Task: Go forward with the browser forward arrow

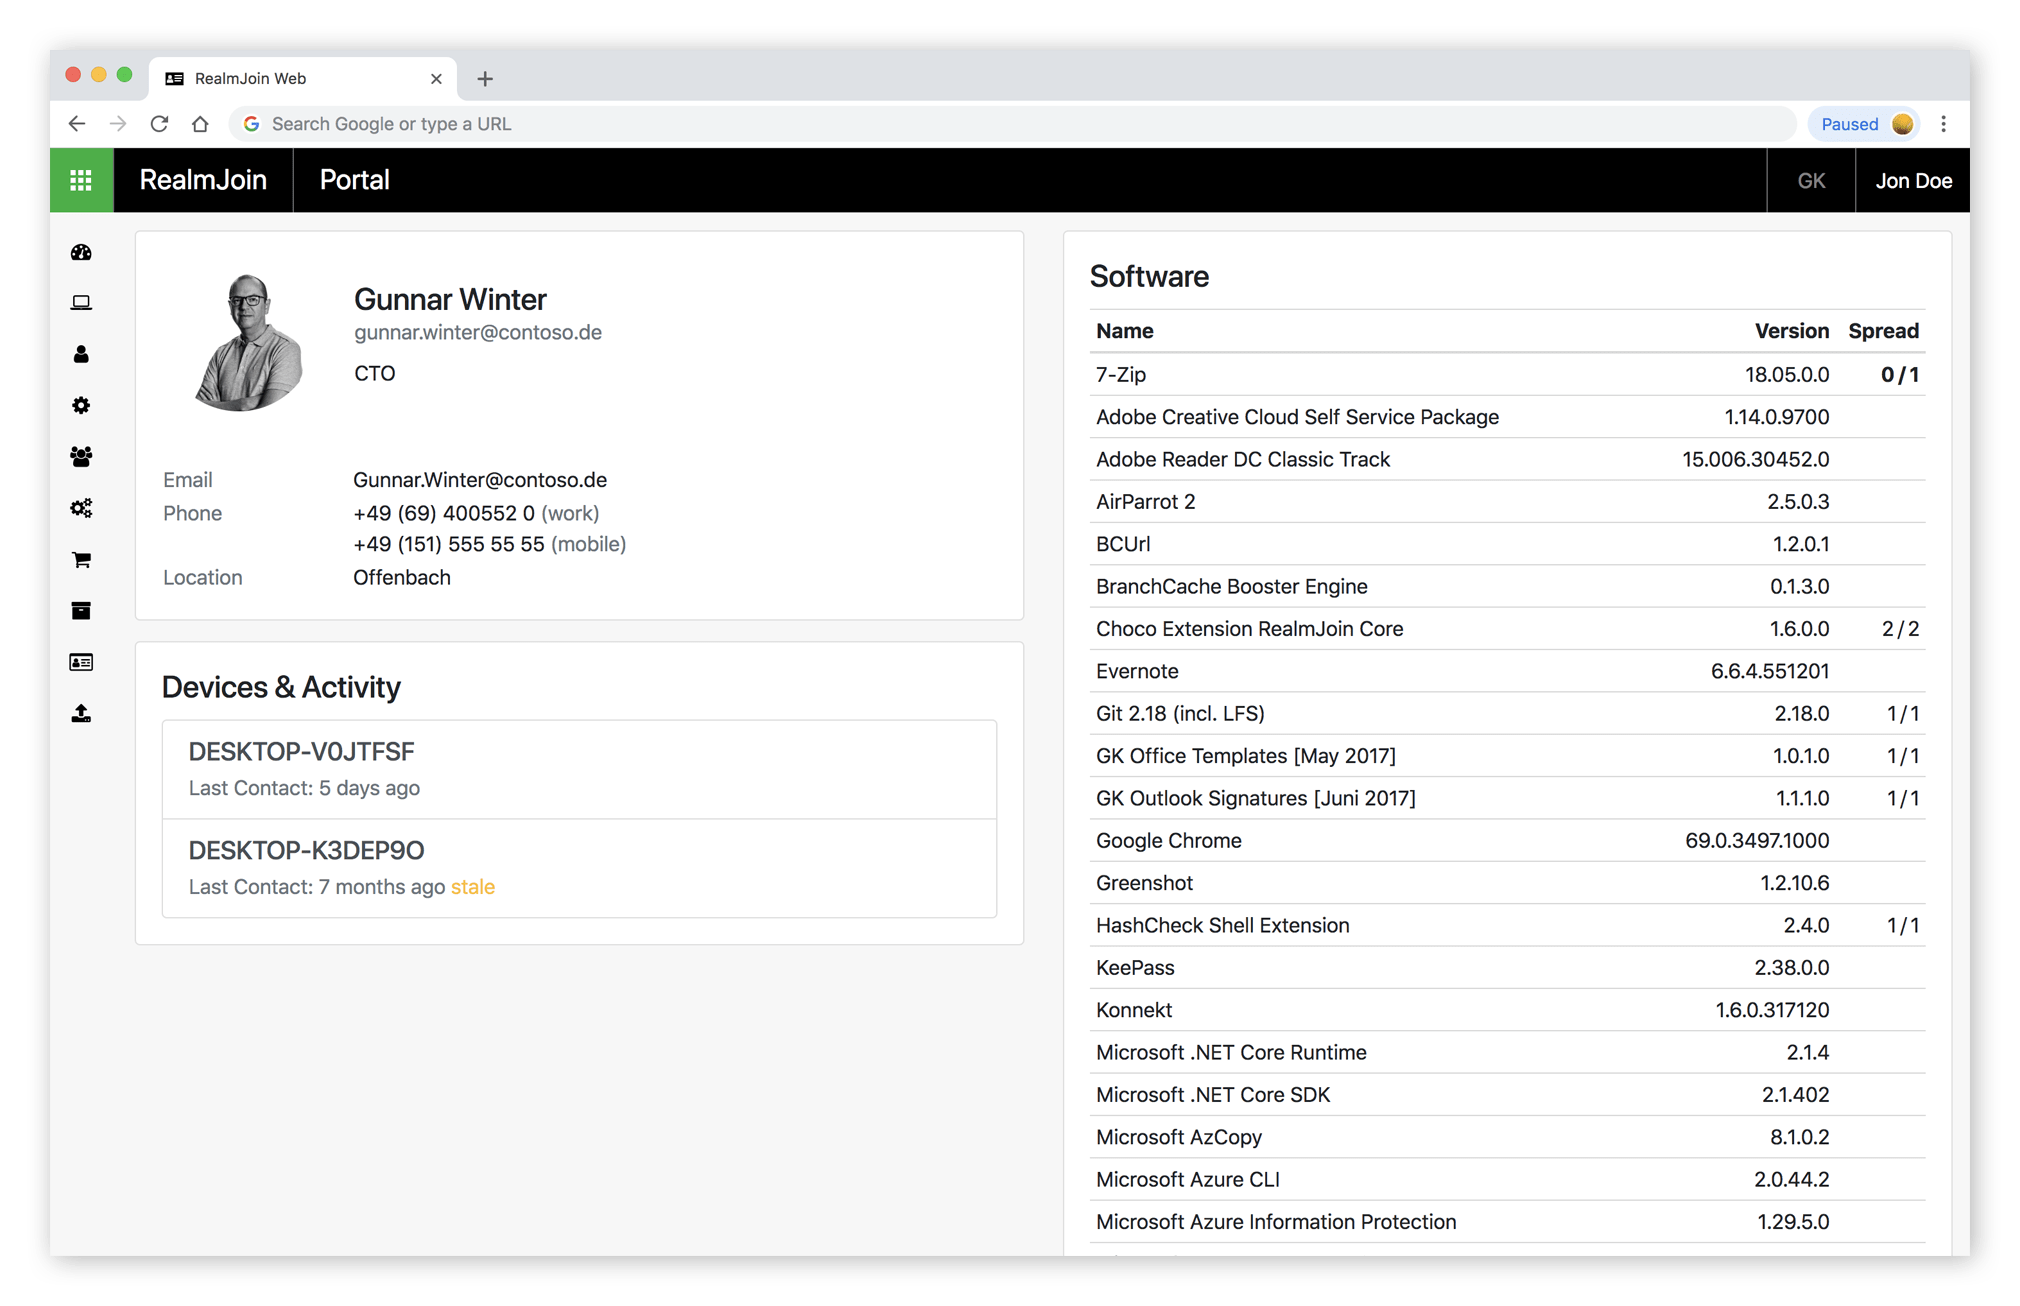Action: click(x=118, y=123)
